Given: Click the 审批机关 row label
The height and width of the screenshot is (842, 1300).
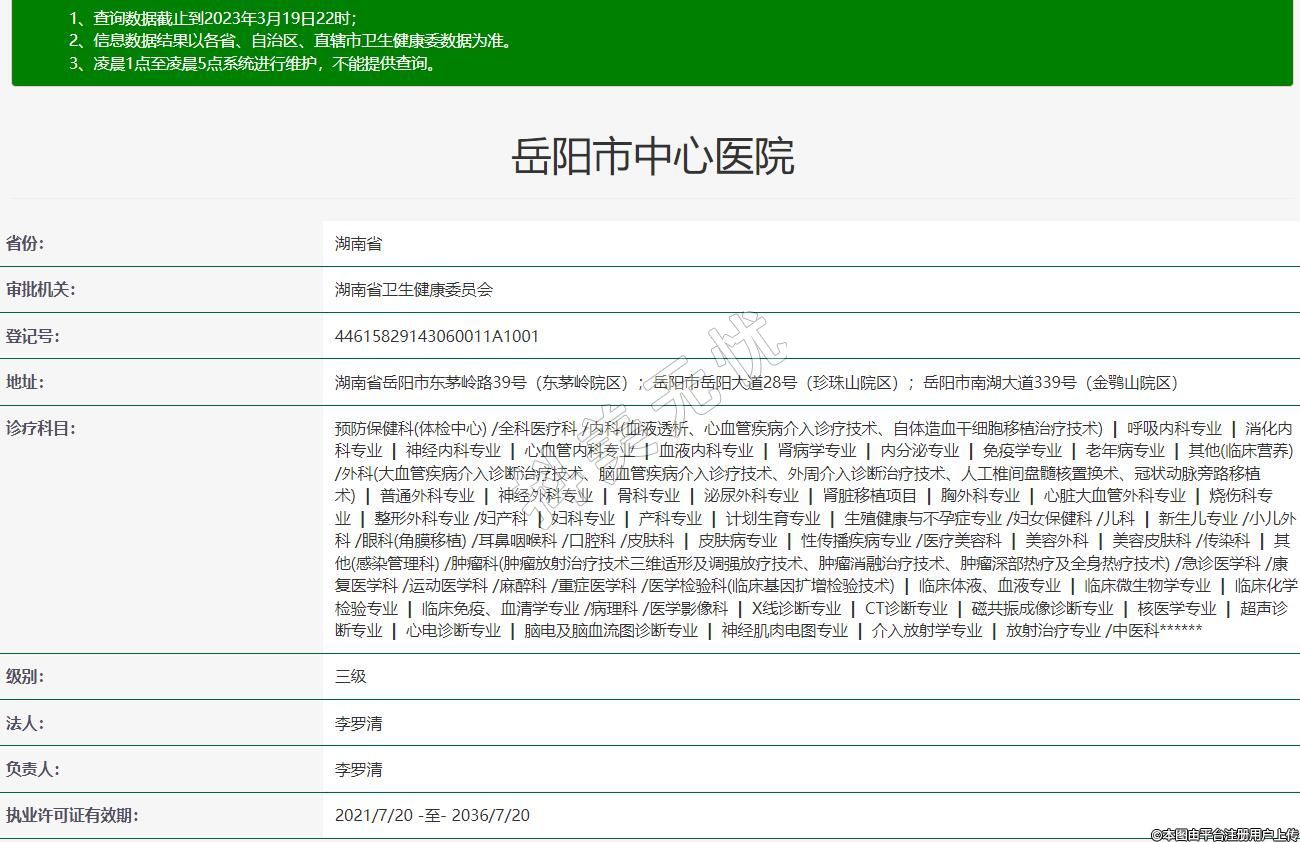Looking at the screenshot, I should tap(41, 290).
